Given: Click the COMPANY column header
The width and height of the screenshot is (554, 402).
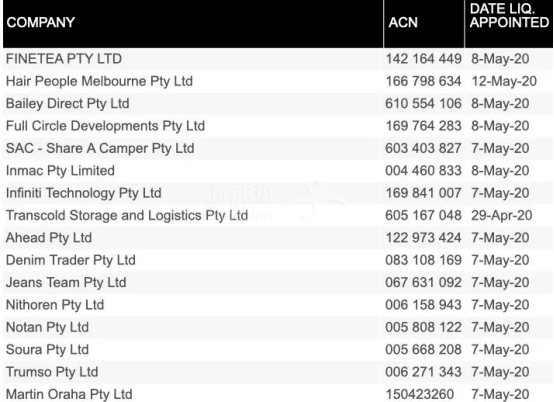Looking at the screenshot, I should [x=41, y=22].
